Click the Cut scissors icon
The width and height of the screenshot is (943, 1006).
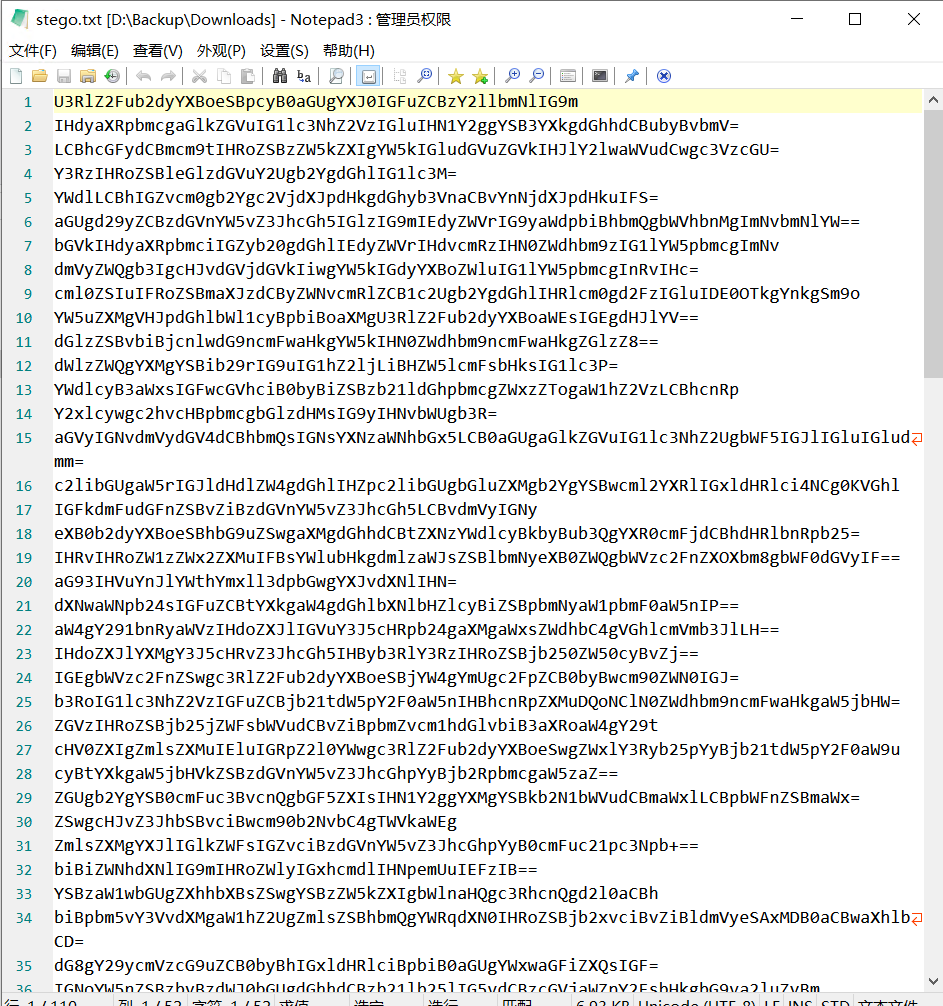coord(198,75)
